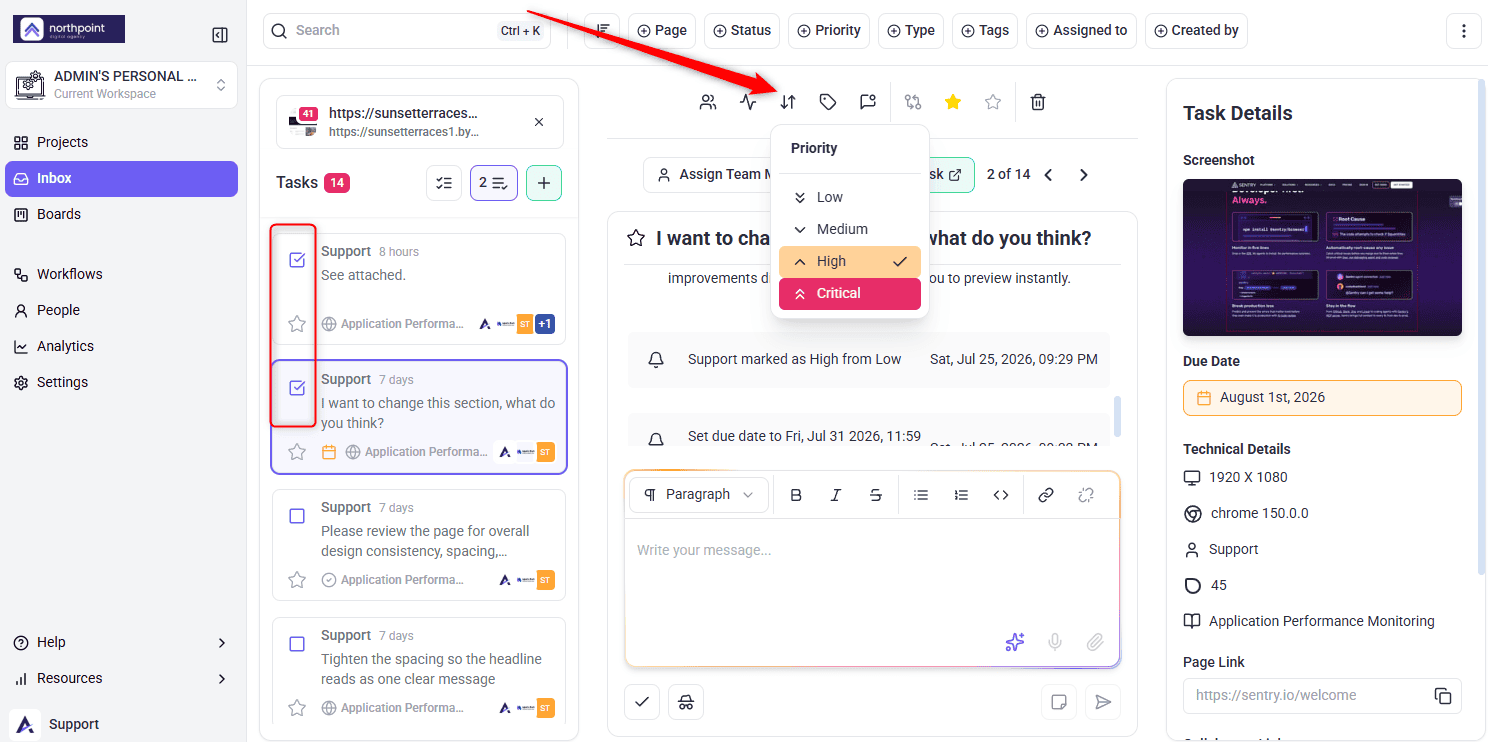Add new task with plus button
Image resolution: width=1488 pixels, height=742 pixels.
tap(544, 183)
